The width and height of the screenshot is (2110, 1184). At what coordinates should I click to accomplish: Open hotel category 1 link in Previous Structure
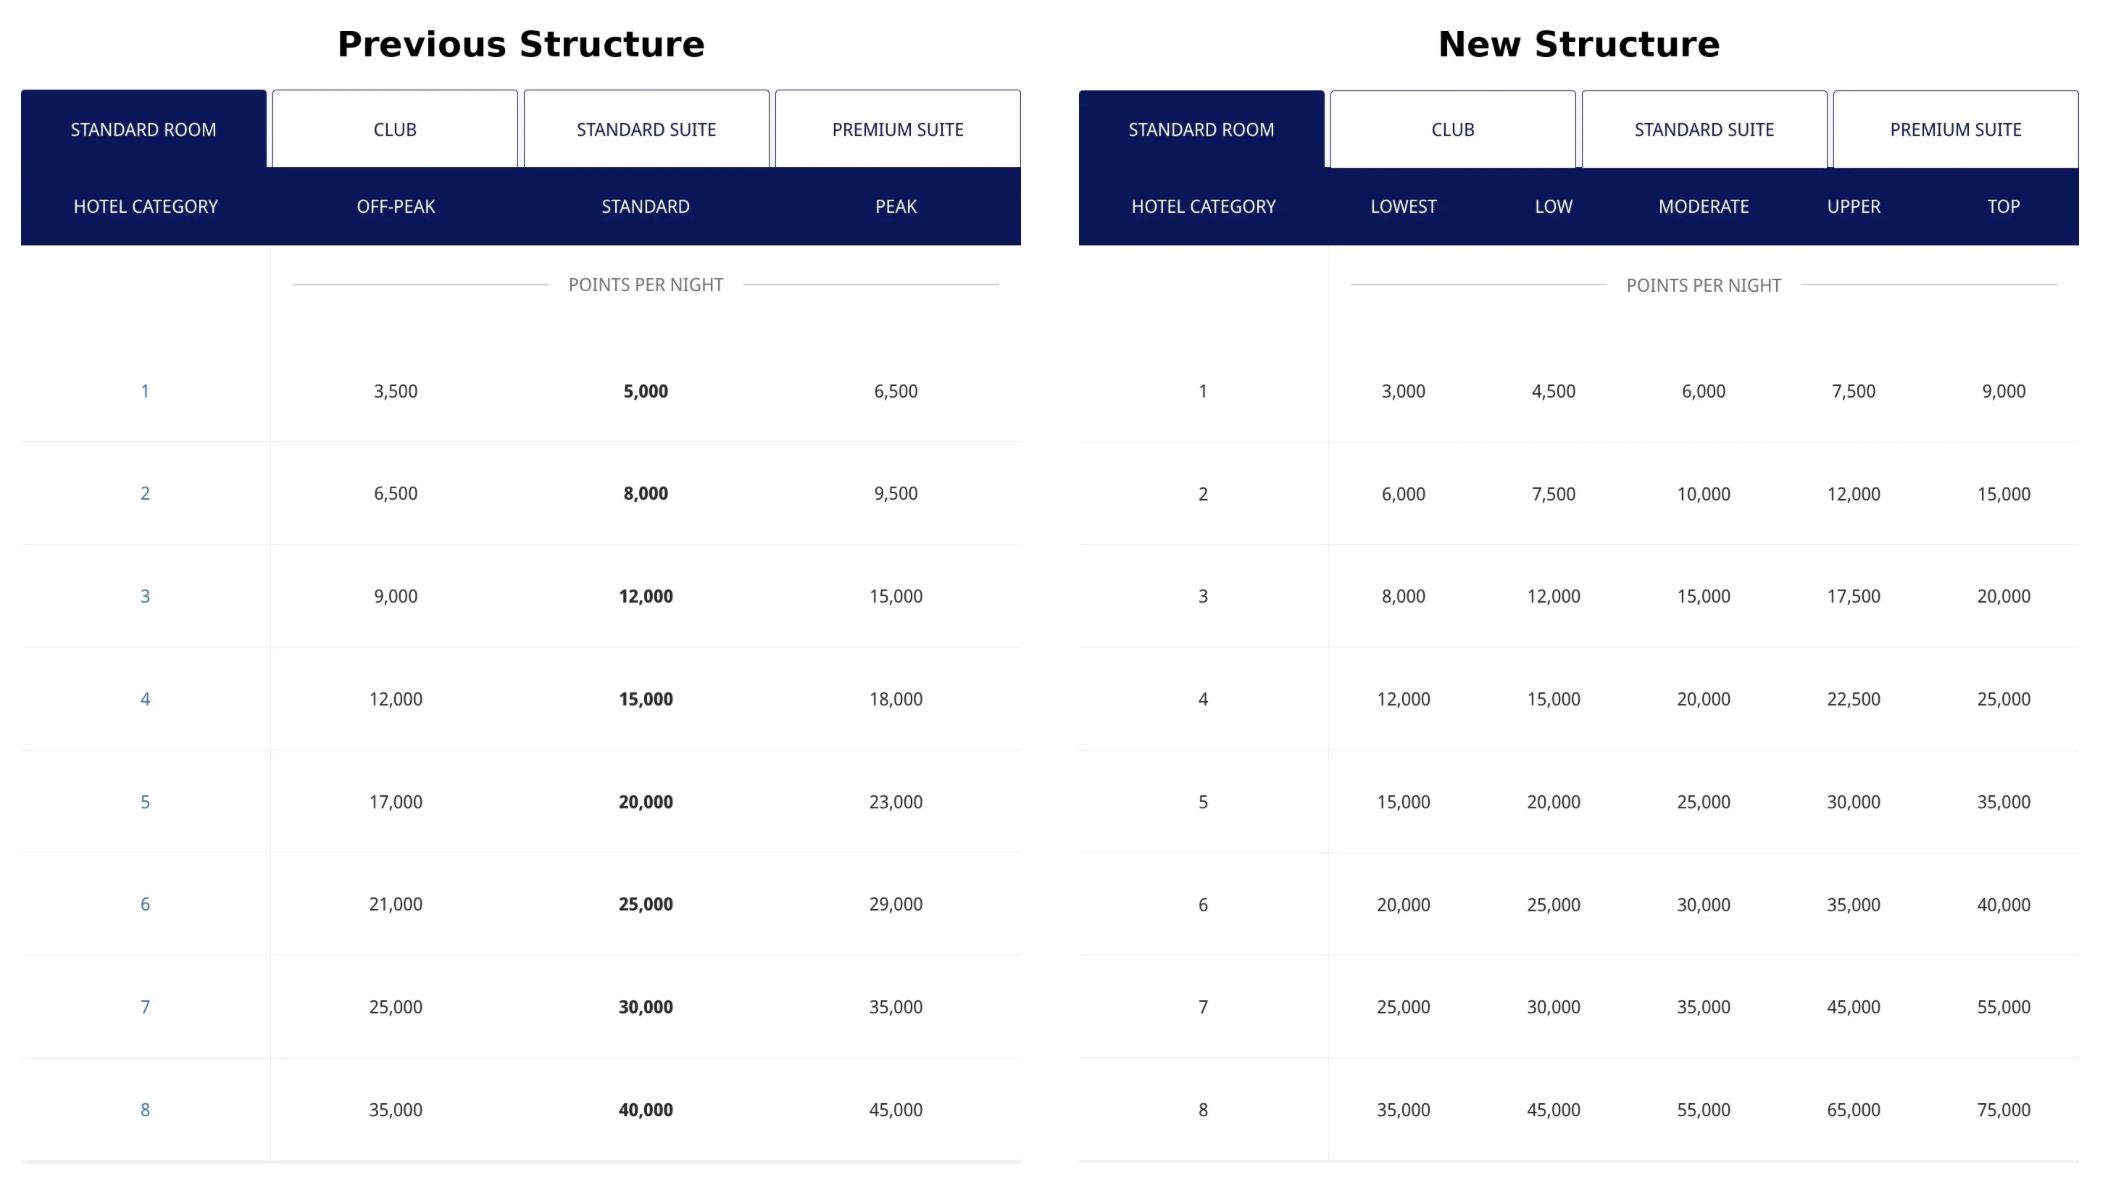[x=145, y=391]
